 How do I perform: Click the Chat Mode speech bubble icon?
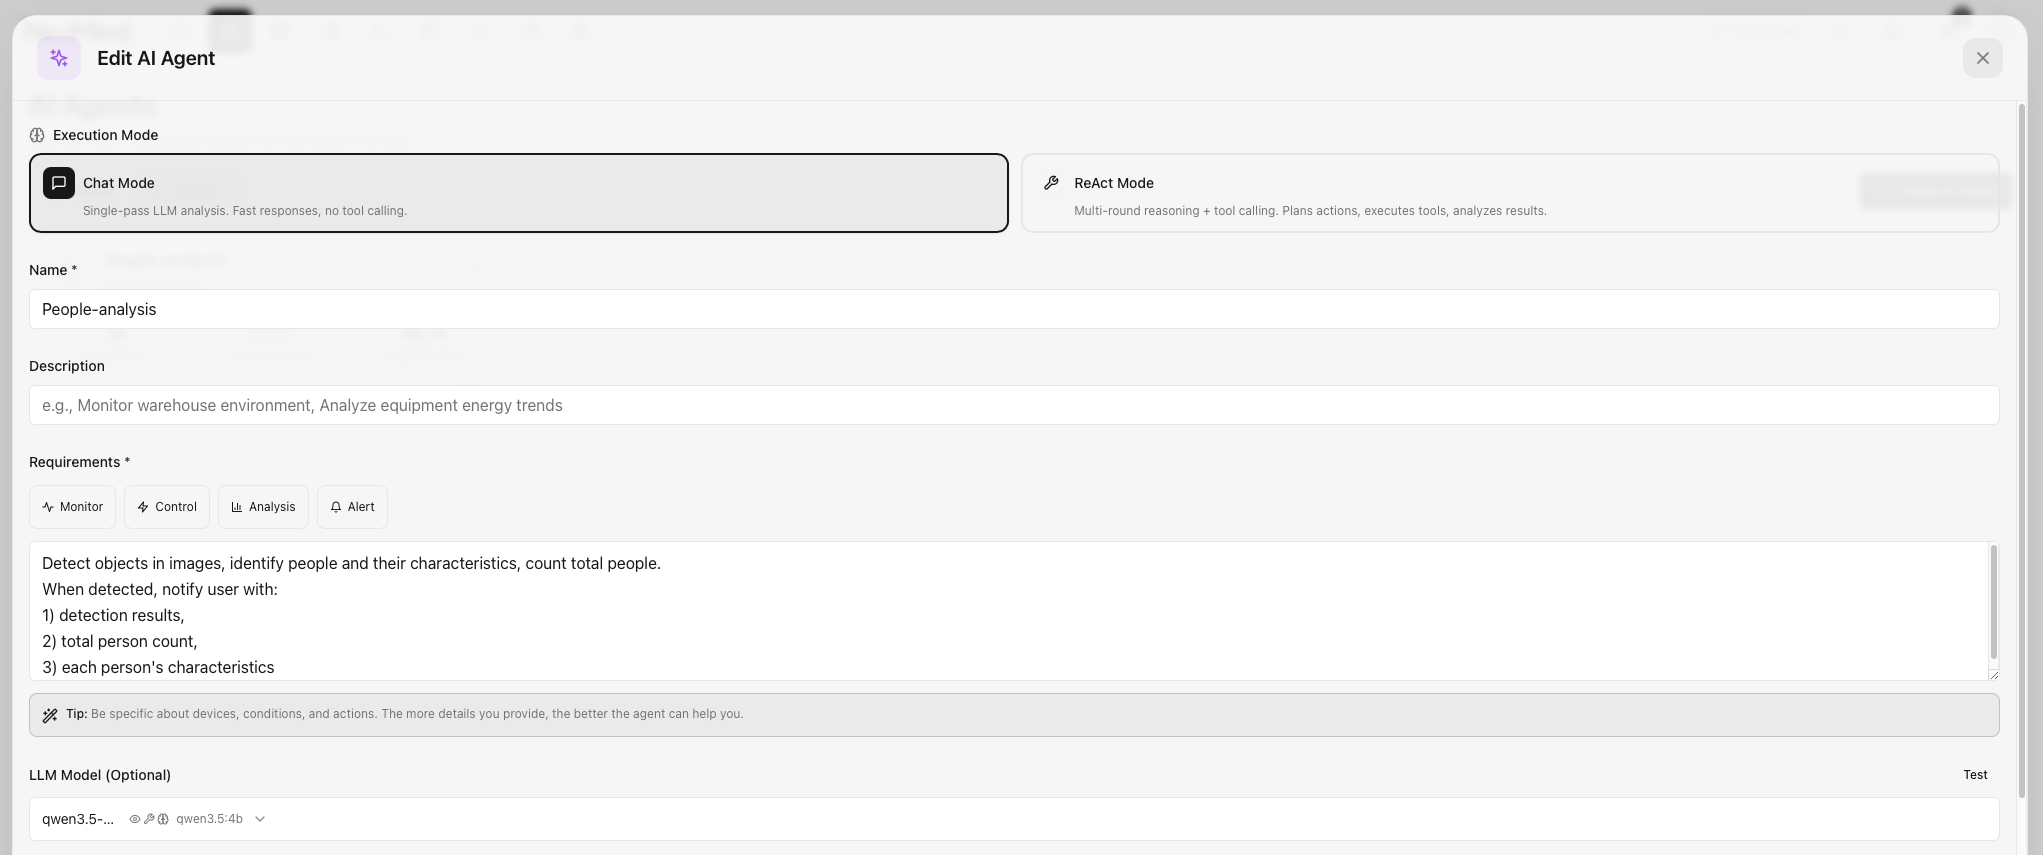click(x=59, y=183)
